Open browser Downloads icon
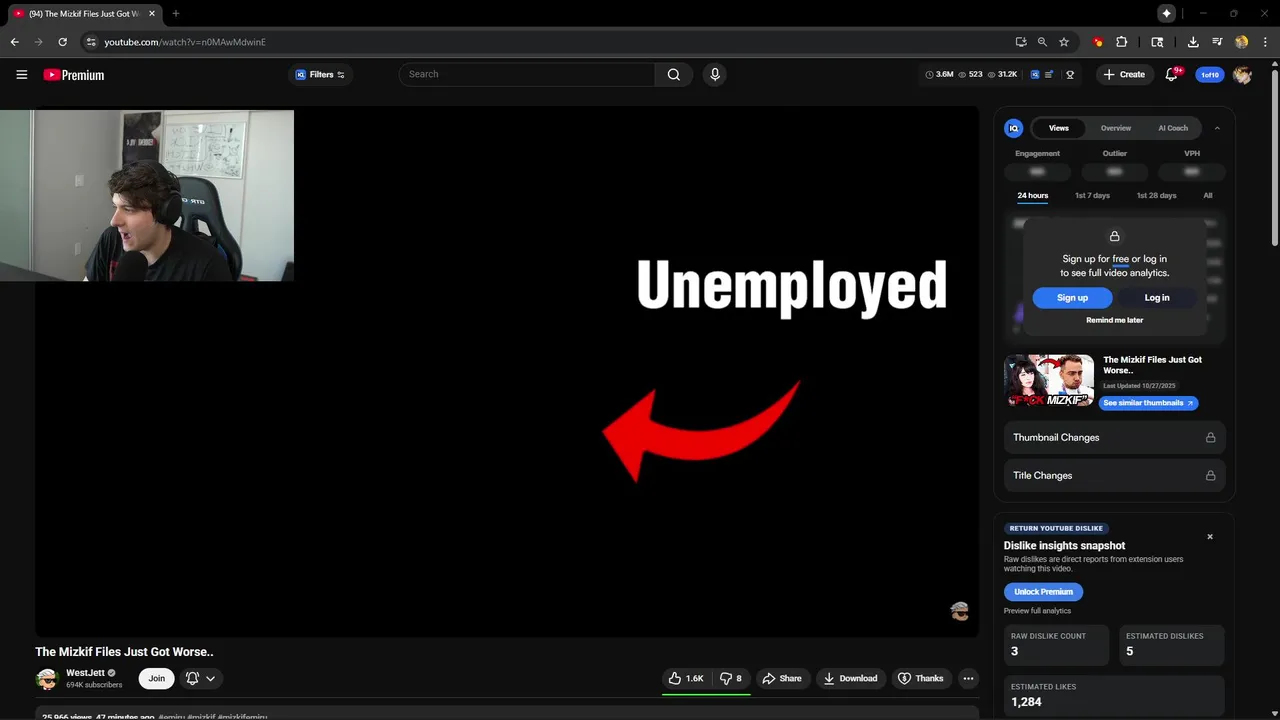 click(x=1193, y=42)
